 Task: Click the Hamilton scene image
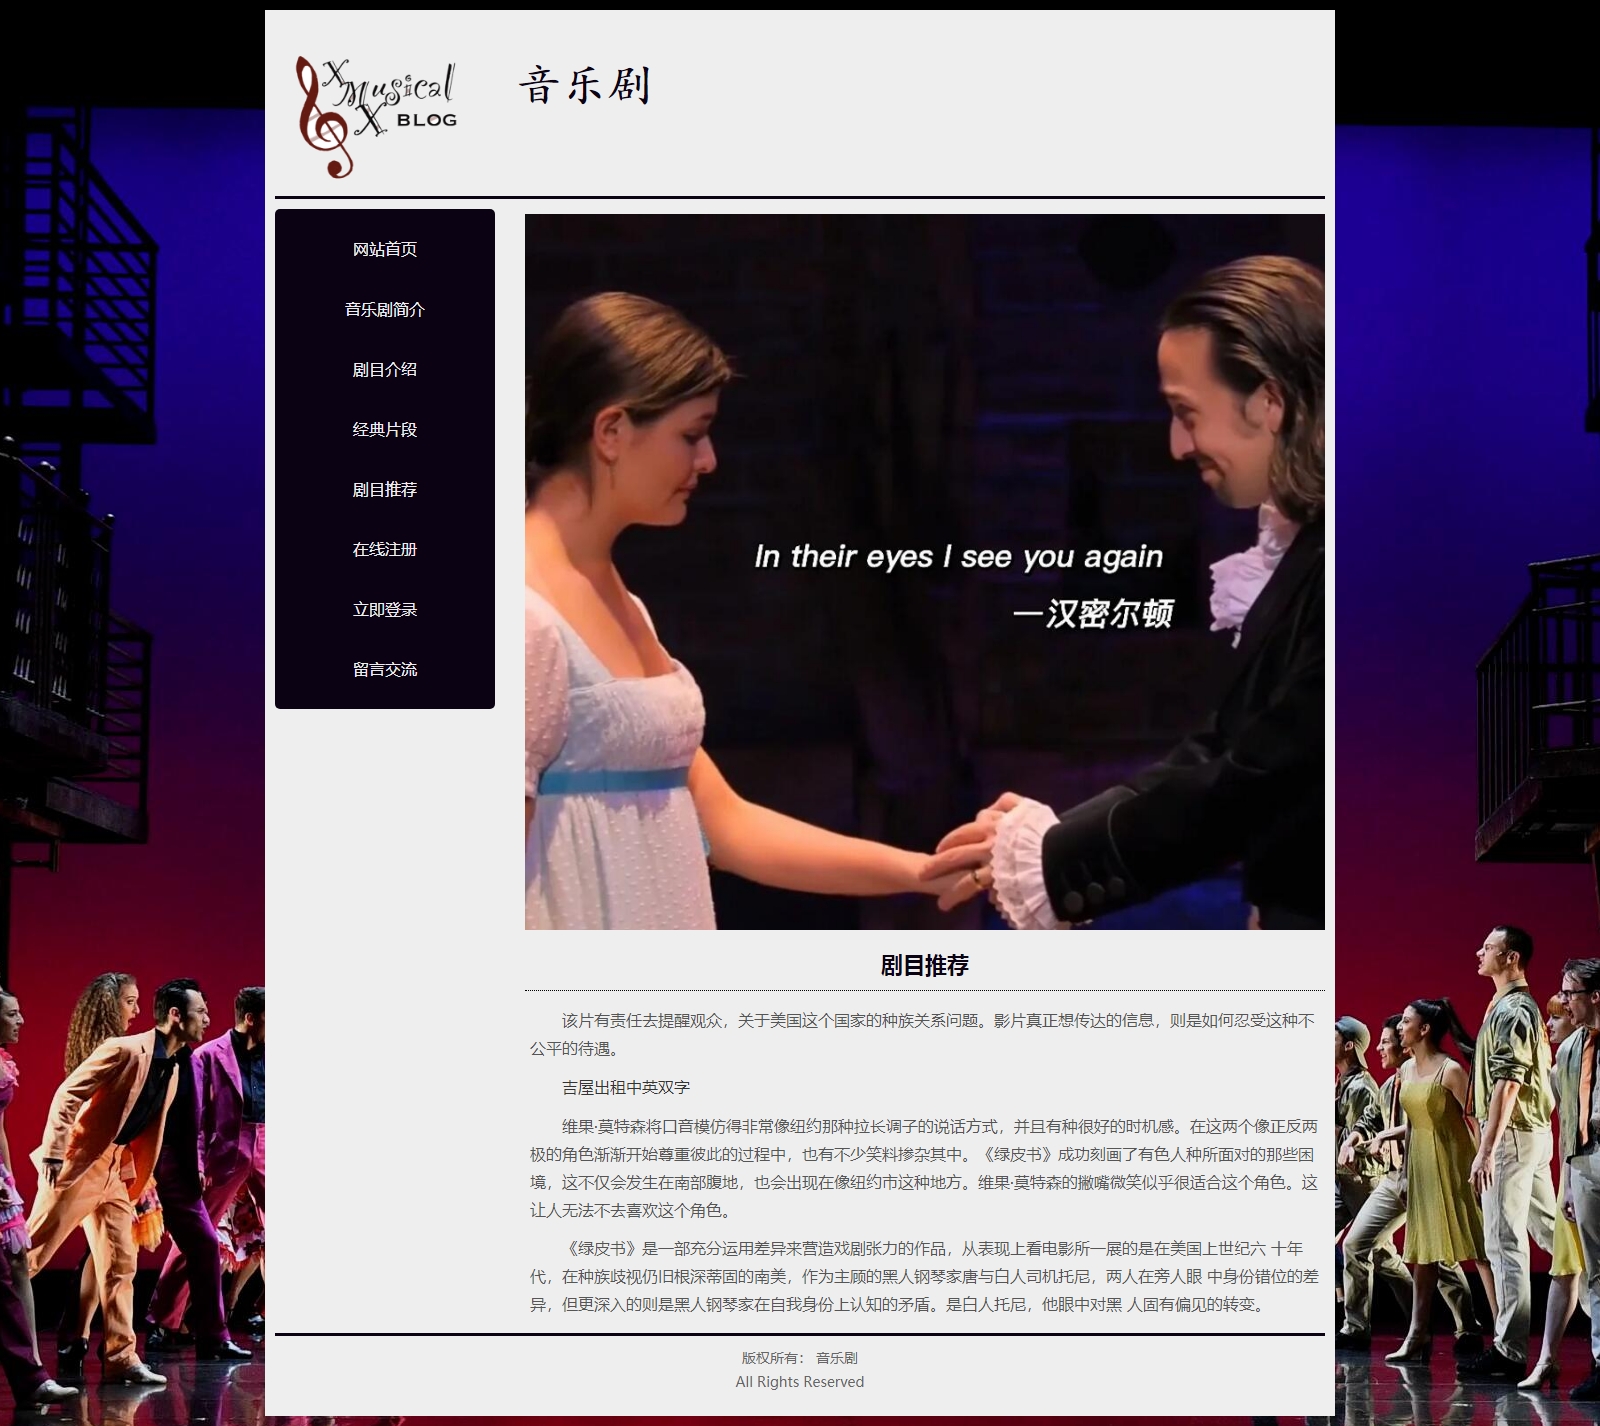click(x=925, y=572)
